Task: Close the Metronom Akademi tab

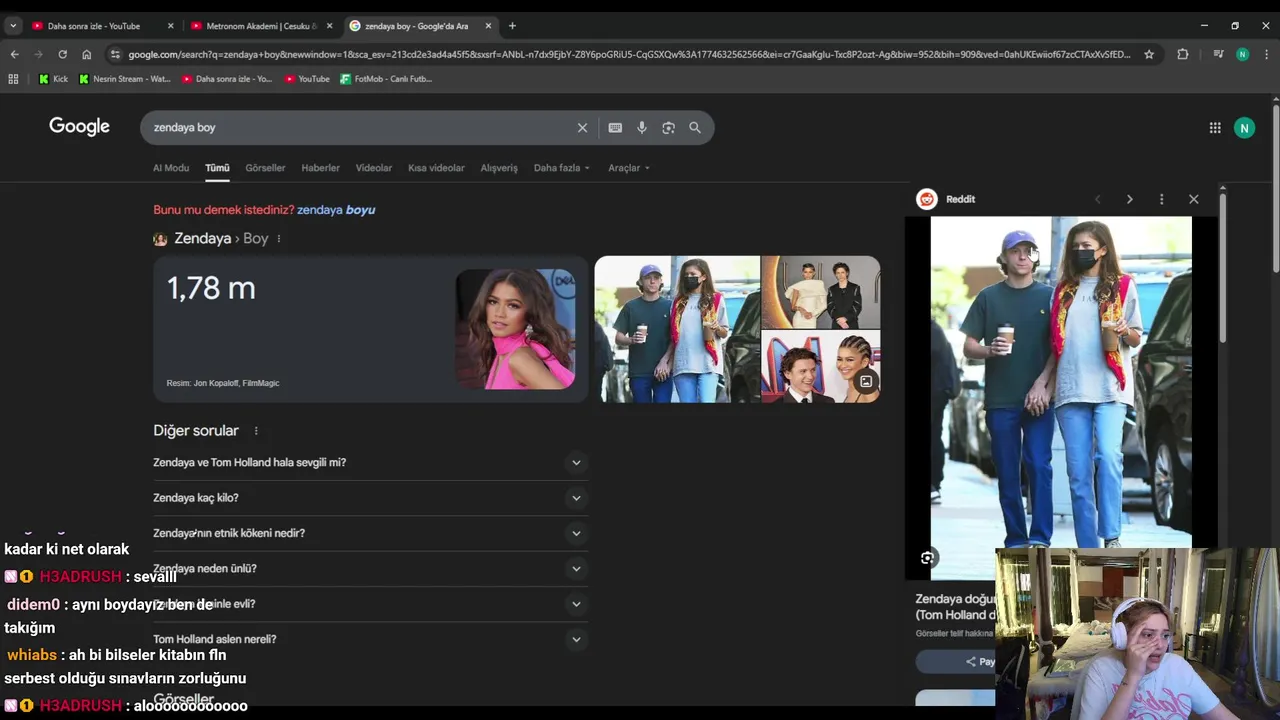Action: [329, 26]
